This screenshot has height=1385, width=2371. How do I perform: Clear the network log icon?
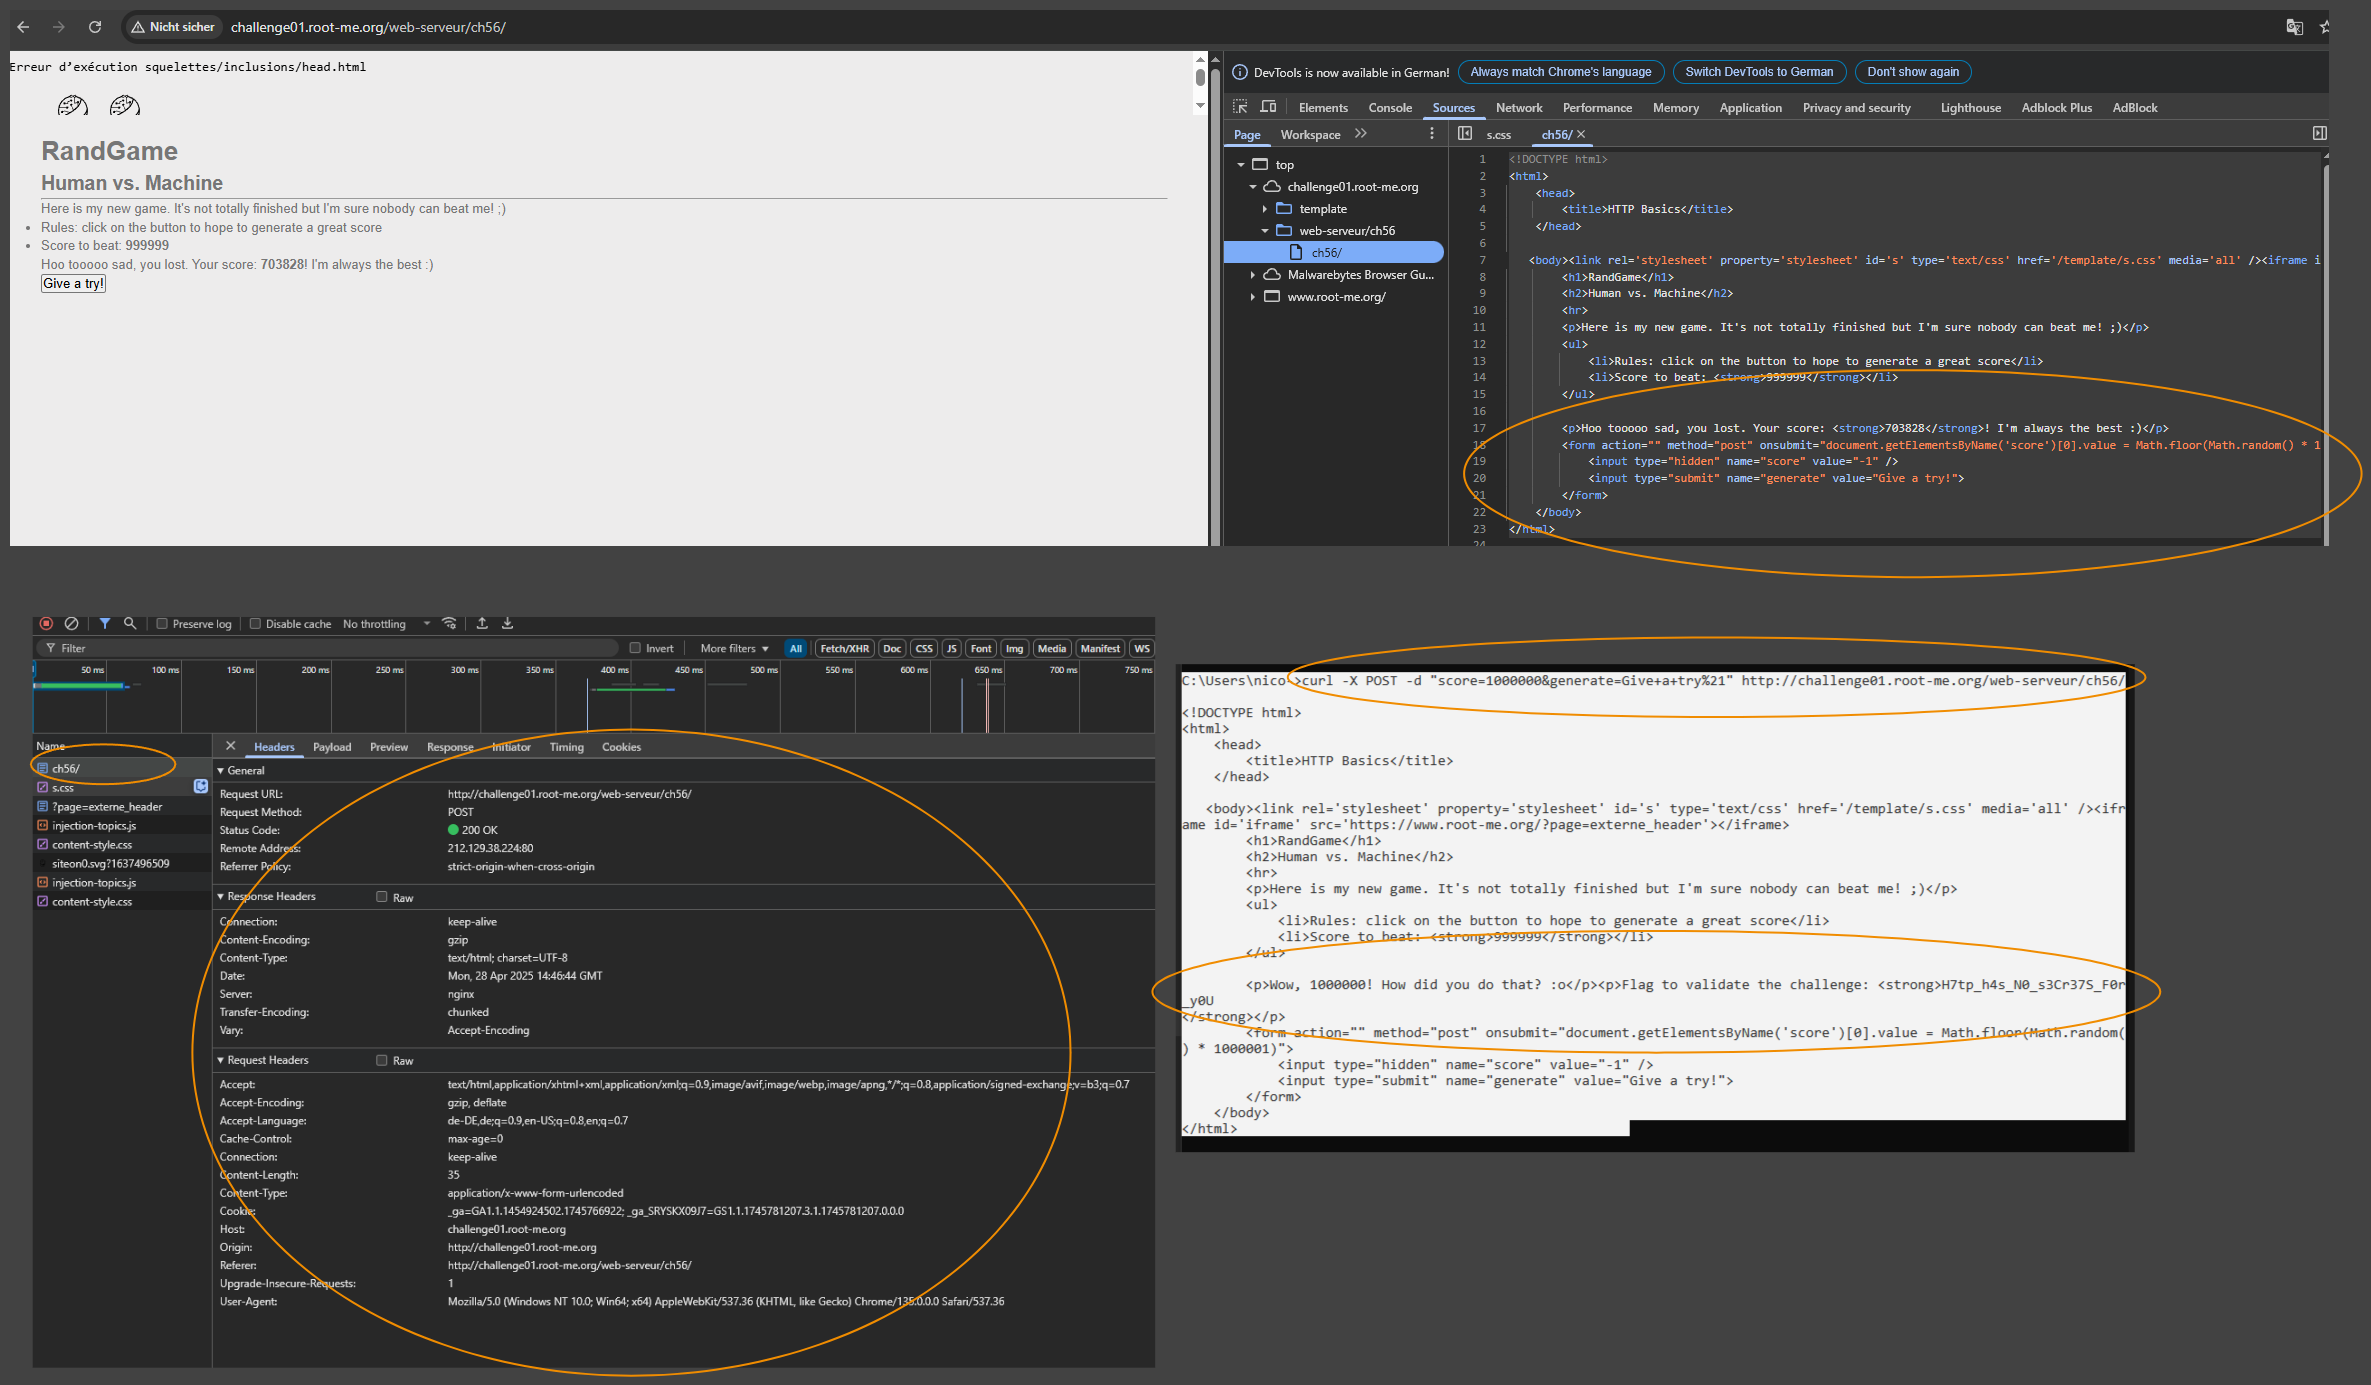71,623
